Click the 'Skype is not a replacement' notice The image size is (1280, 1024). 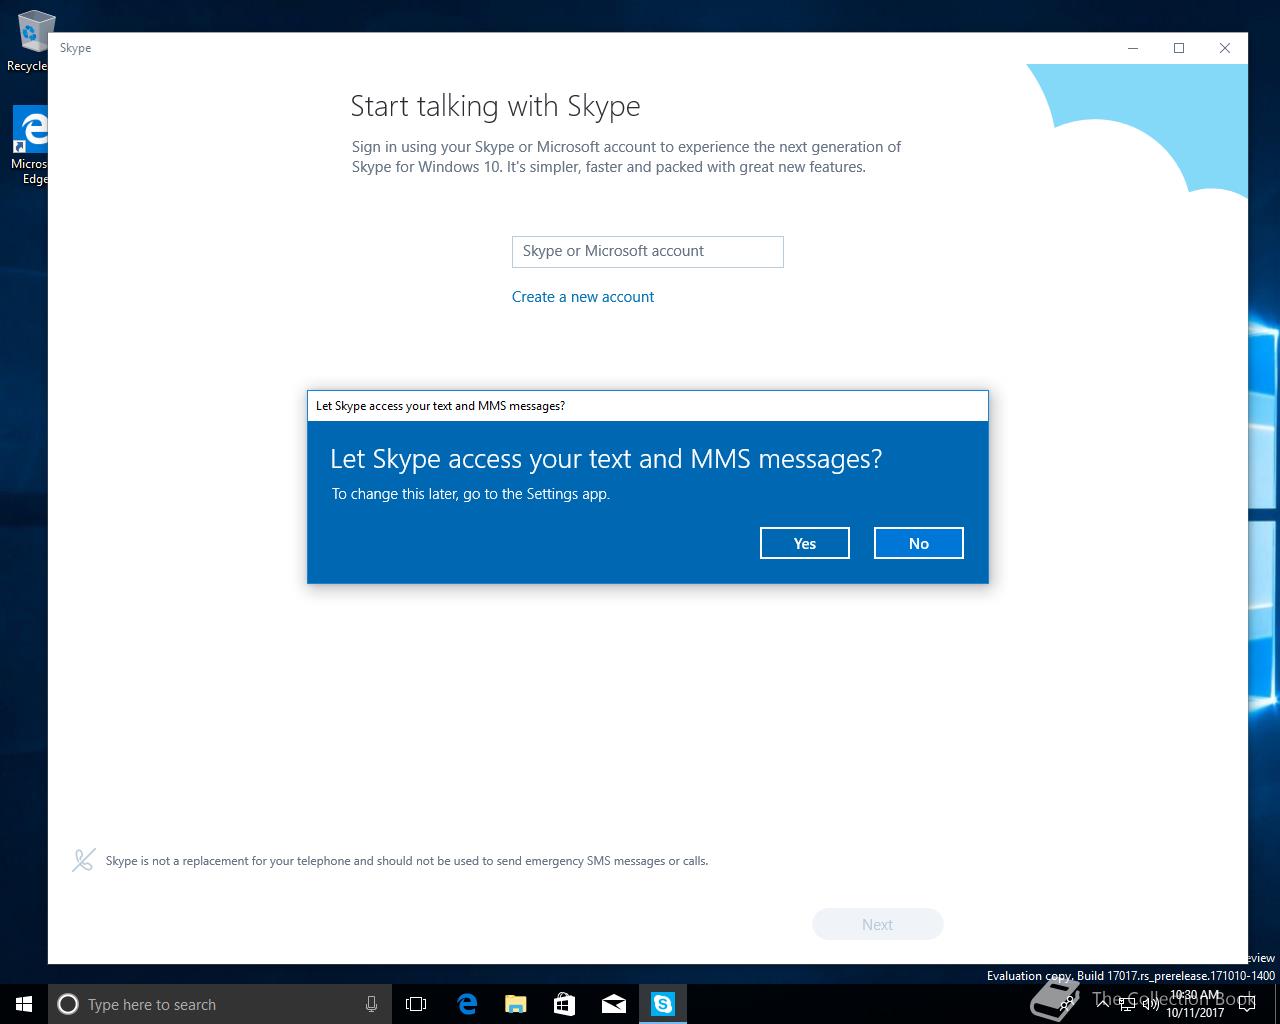407,861
